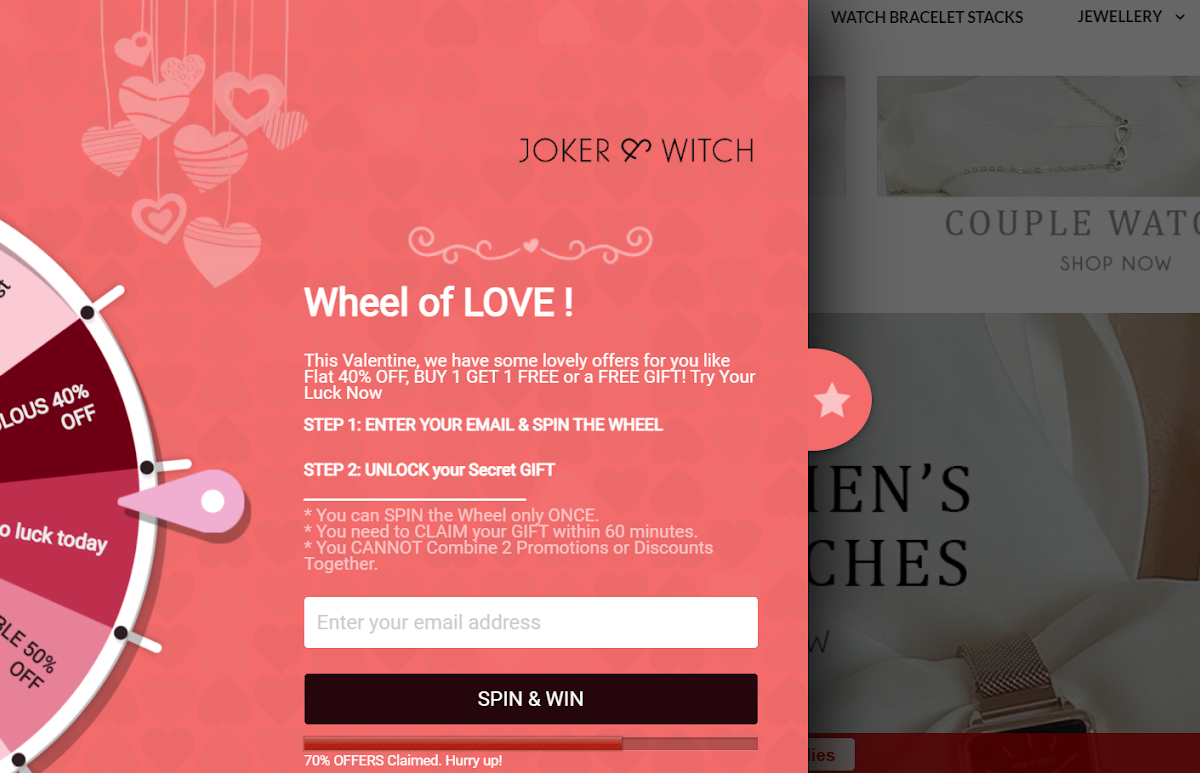
Task: Open the infinity necklace image
Action: [x=1038, y=135]
